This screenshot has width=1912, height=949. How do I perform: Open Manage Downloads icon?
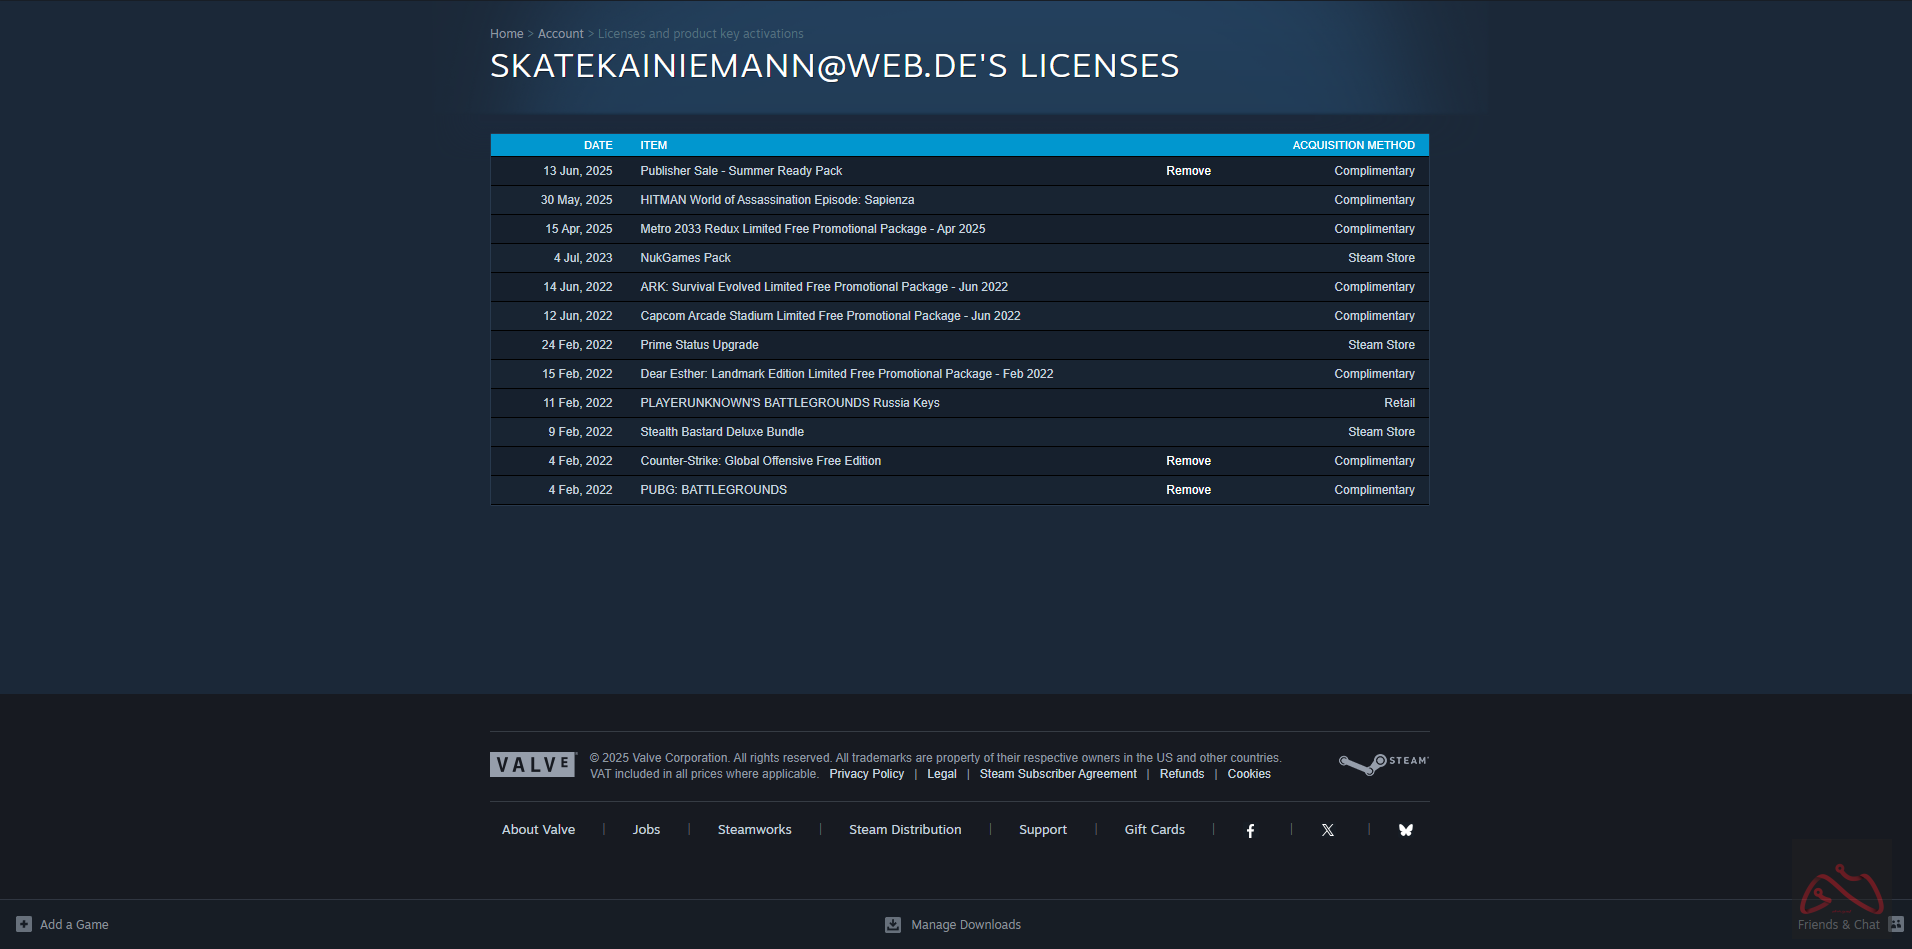coord(893,925)
